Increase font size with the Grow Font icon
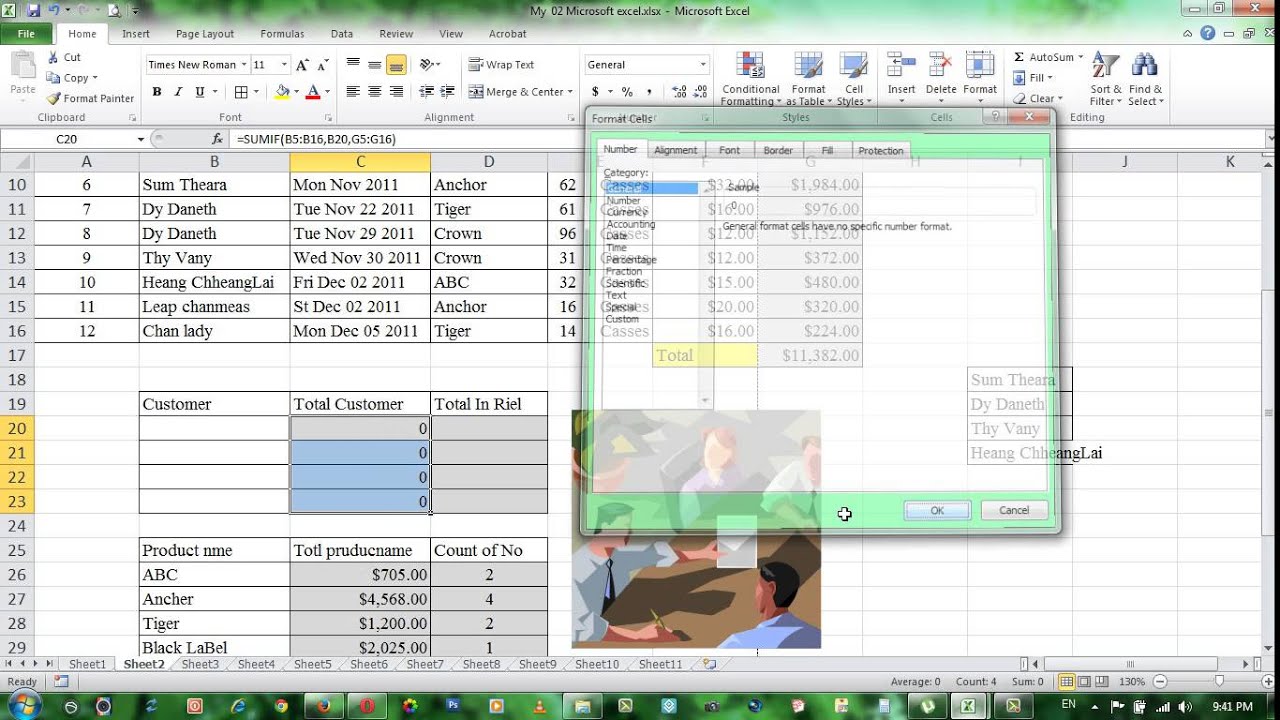 (304, 65)
